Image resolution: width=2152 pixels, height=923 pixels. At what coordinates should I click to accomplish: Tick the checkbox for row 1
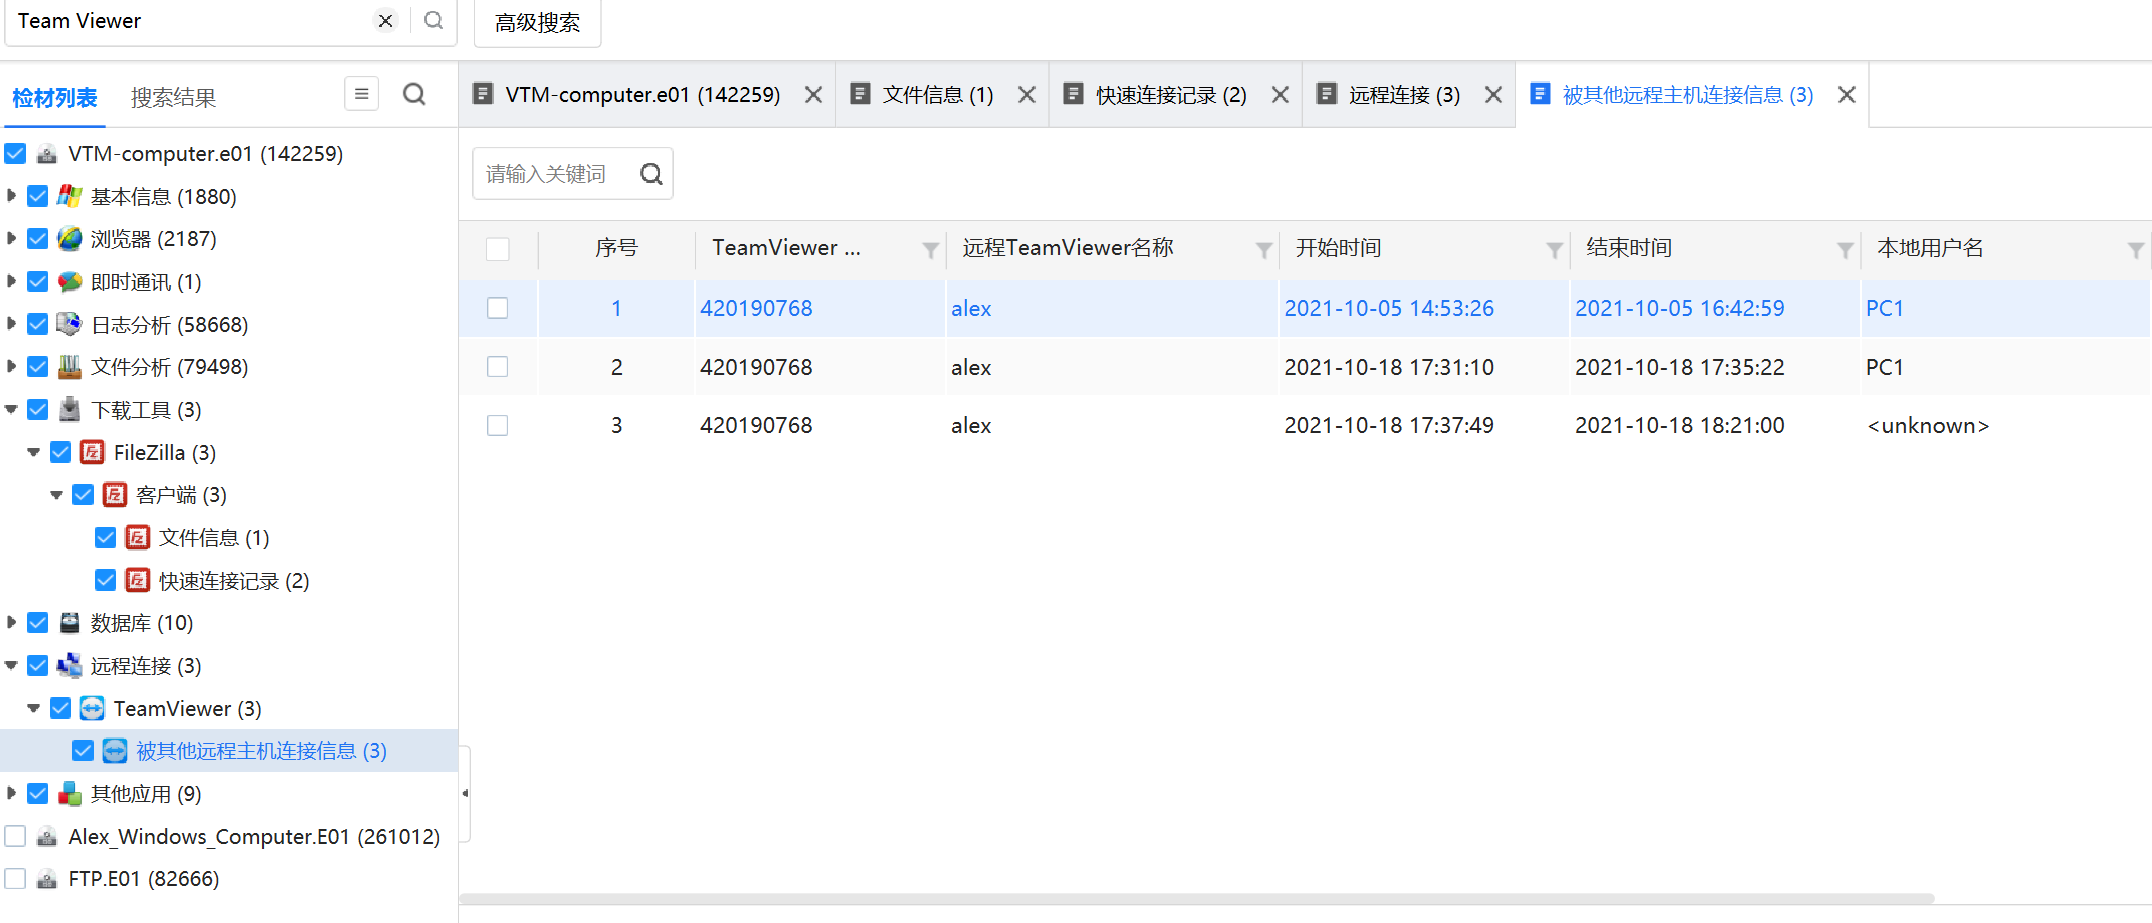coord(498,308)
